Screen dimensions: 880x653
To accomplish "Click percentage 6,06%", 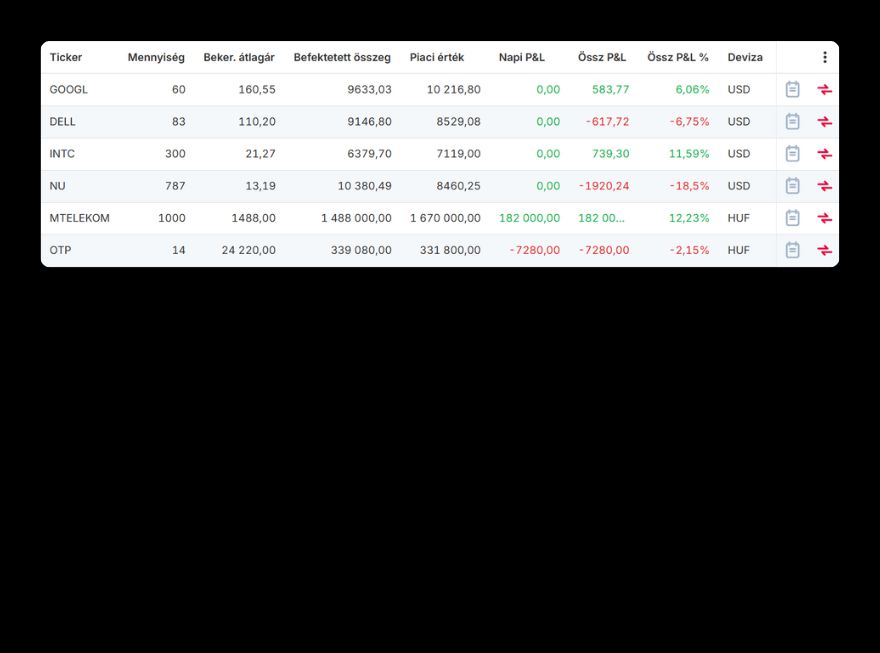I will click(x=692, y=89).
